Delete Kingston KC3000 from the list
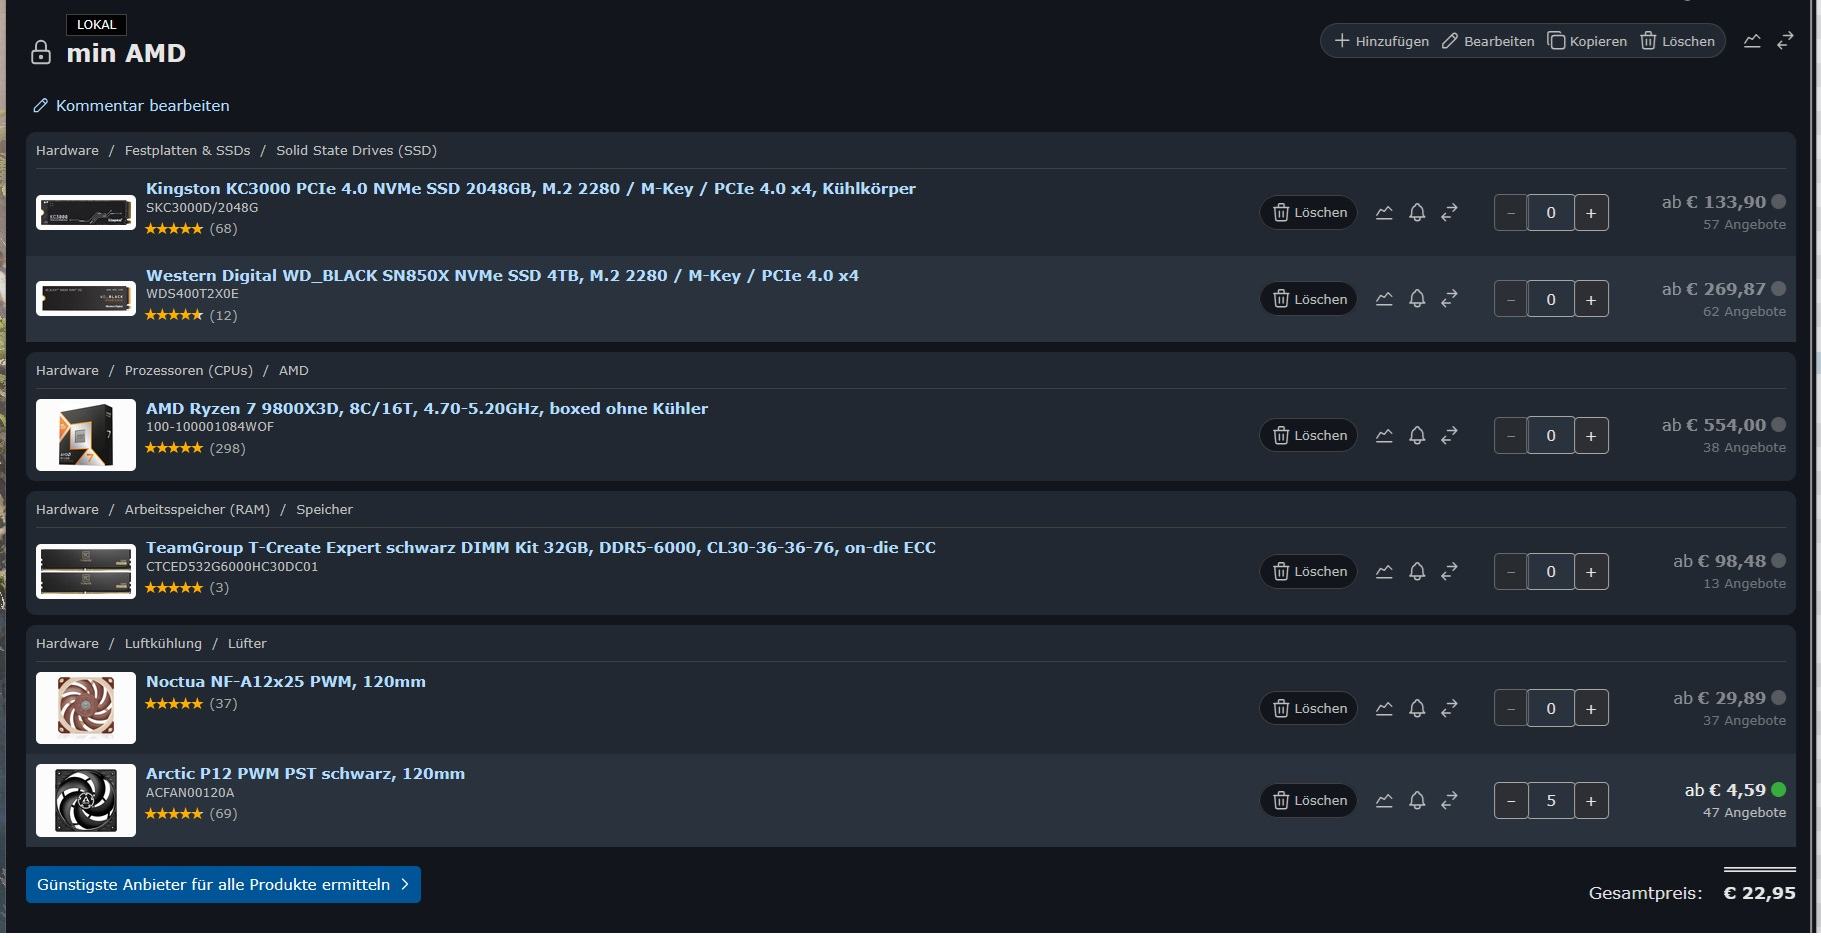The width and height of the screenshot is (1821, 938). point(1308,212)
